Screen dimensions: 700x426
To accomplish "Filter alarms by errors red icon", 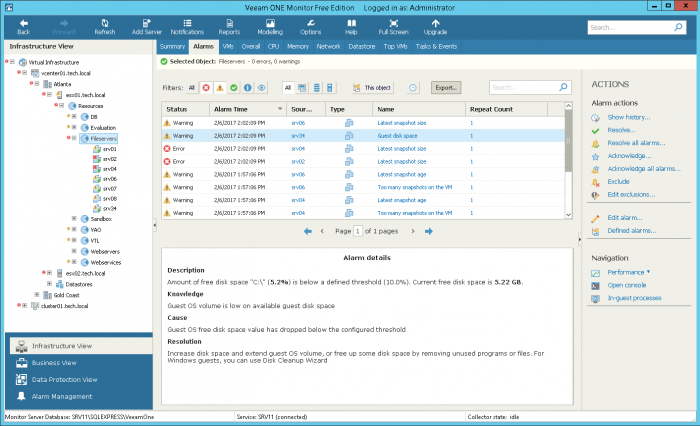I will click(206, 88).
